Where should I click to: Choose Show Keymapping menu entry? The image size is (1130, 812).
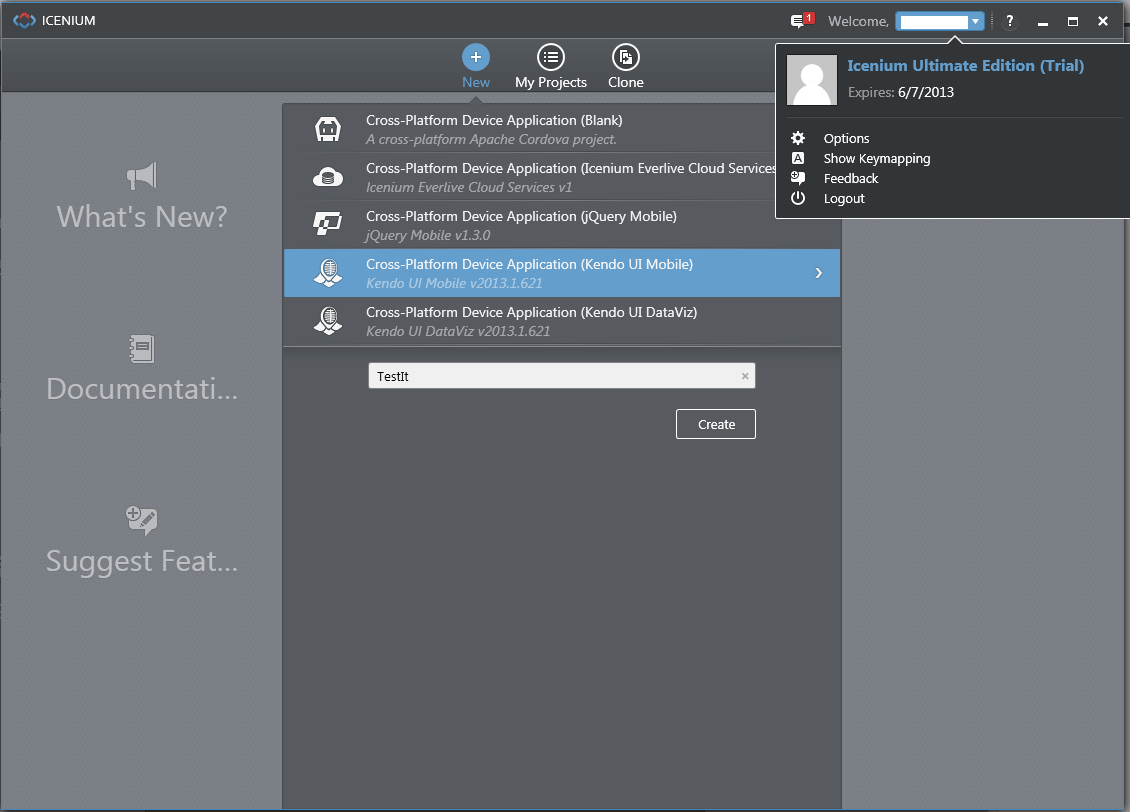(x=876, y=159)
